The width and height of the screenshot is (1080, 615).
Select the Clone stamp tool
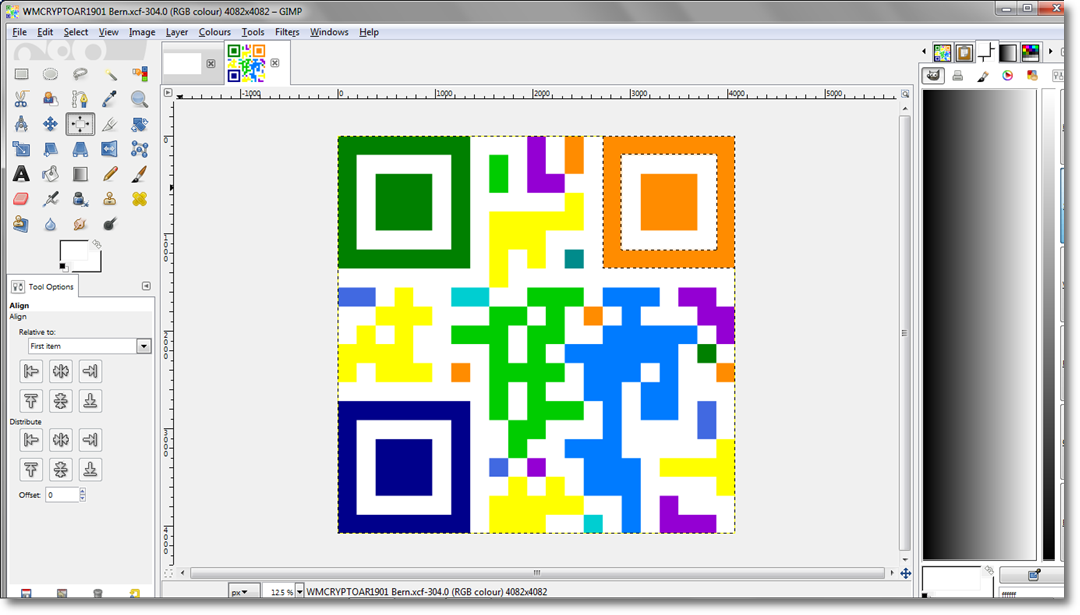pyautogui.click(x=110, y=199)
